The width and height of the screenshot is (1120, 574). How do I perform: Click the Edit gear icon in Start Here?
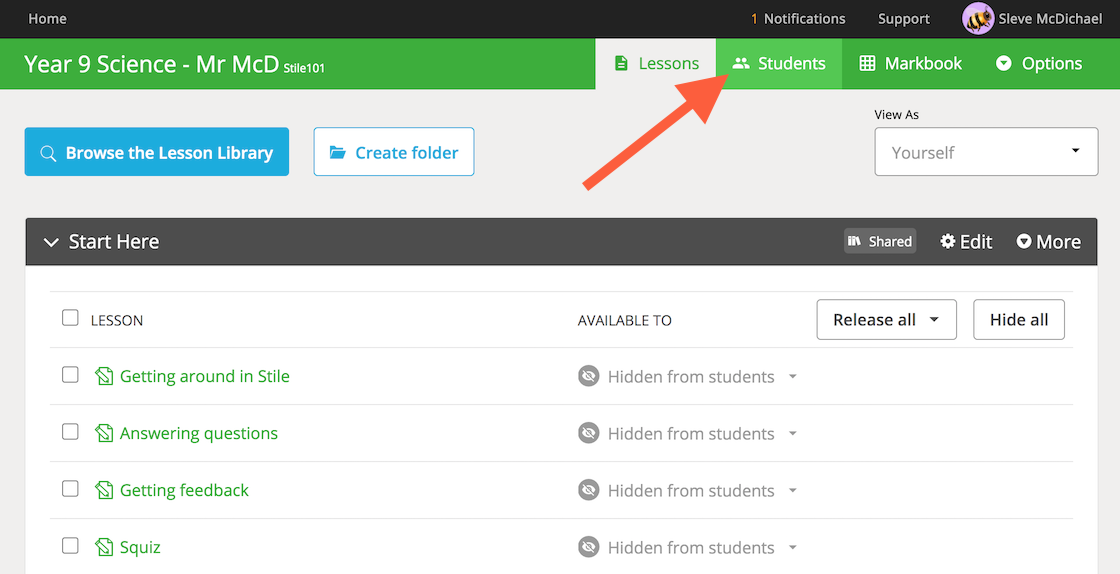(x=948, y=241)
